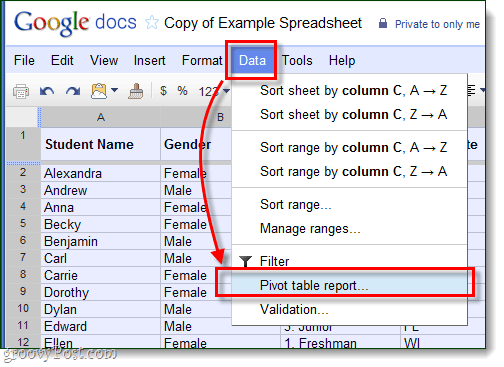Click the WI cell in row 12

coord(443,343)
